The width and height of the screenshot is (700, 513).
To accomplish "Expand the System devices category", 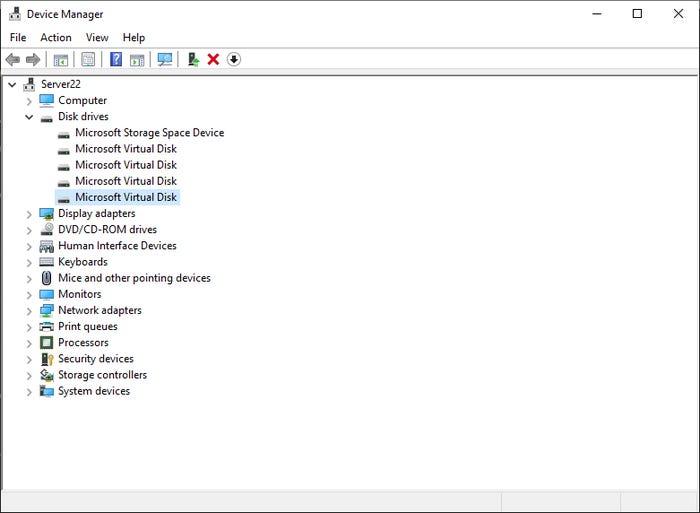I will 29,392.
